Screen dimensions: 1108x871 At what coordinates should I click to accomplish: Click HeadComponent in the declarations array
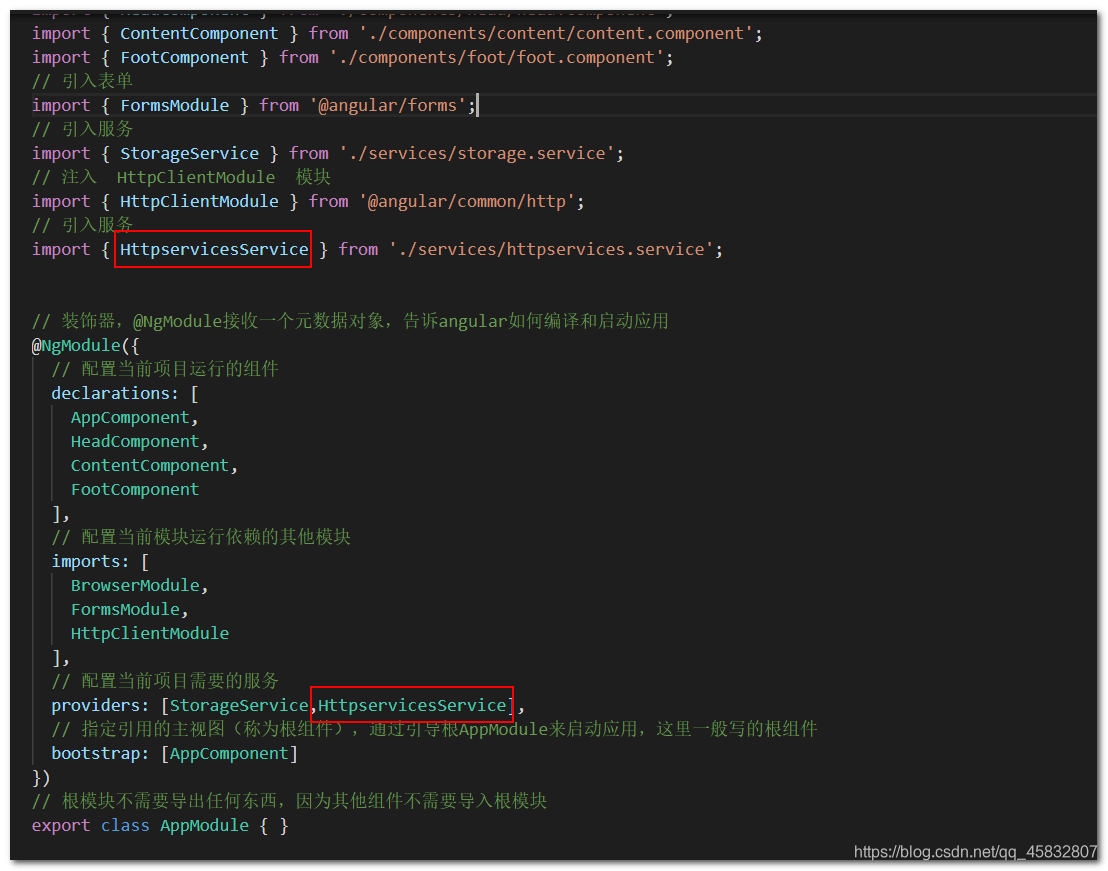(x=135, y=442)
